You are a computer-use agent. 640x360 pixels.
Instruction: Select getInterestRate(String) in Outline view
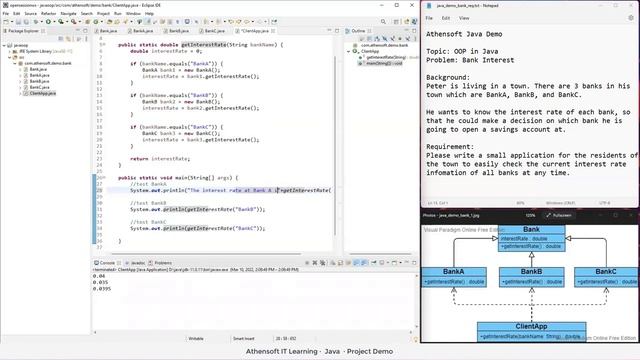click(x=386, y=58)
